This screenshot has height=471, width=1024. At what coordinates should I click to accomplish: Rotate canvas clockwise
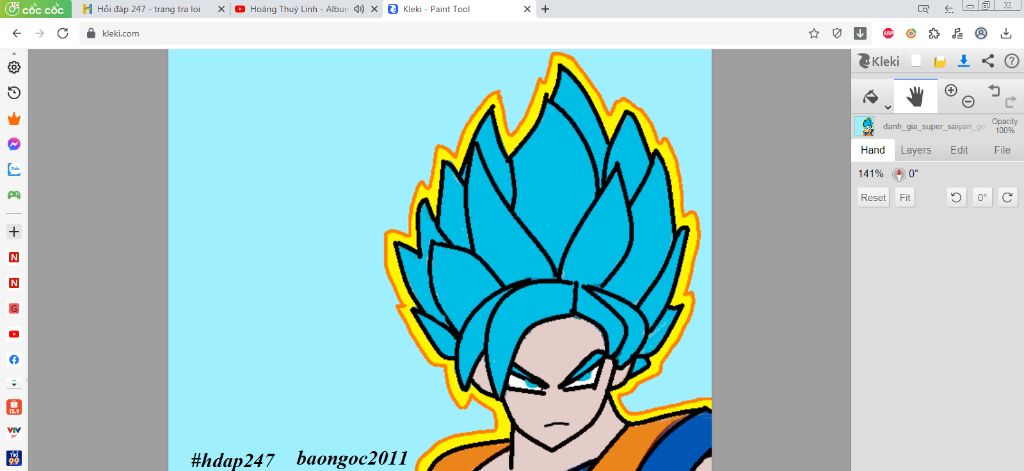pos(1007,197)
